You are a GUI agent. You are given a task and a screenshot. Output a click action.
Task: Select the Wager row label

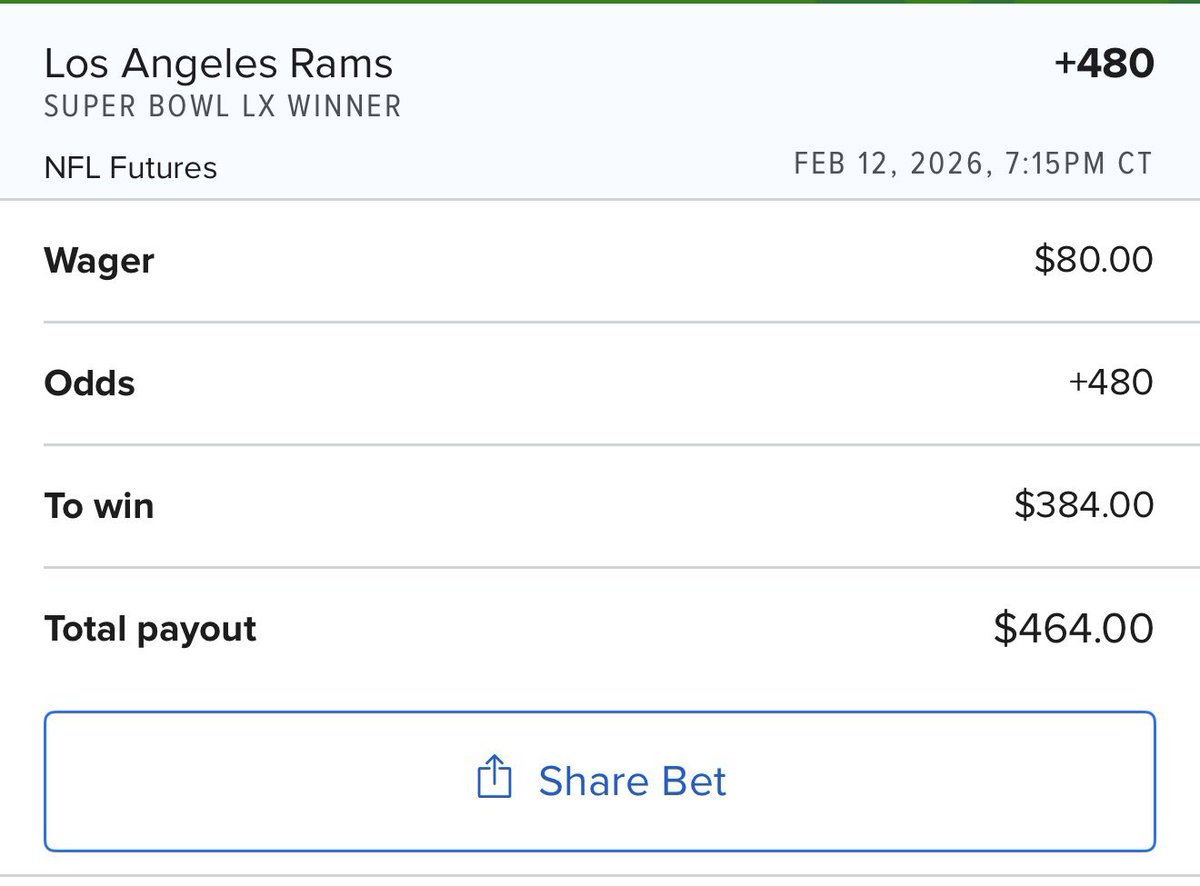pos(99,261)
